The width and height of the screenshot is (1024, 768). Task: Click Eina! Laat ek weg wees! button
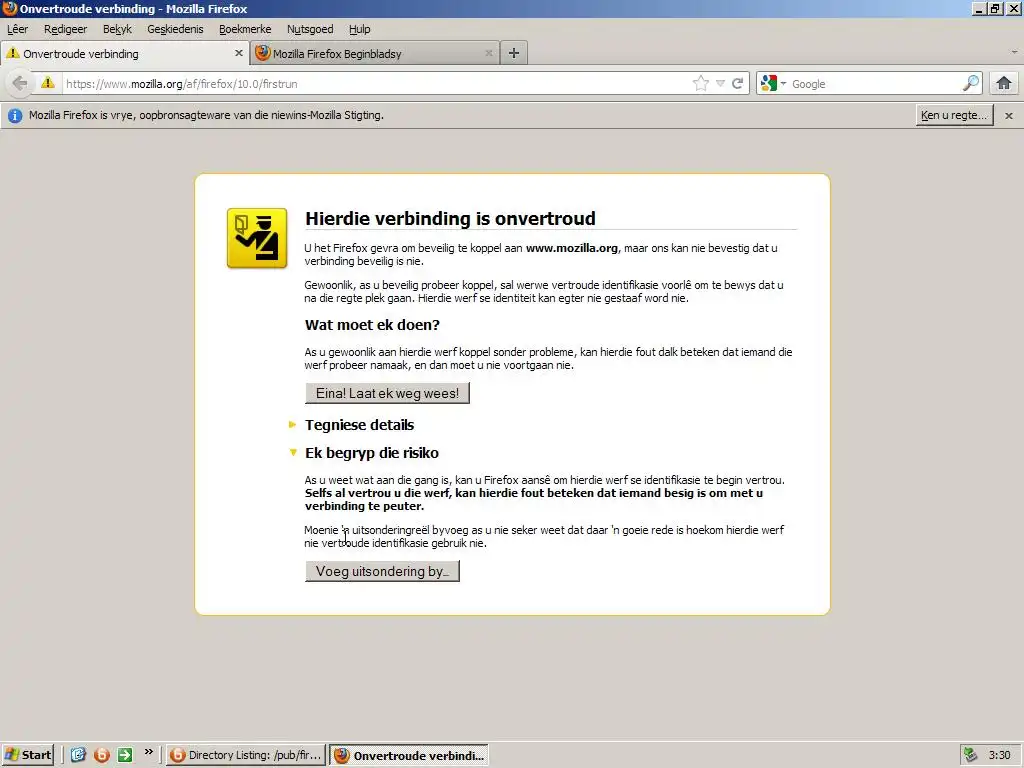(387, 393)
